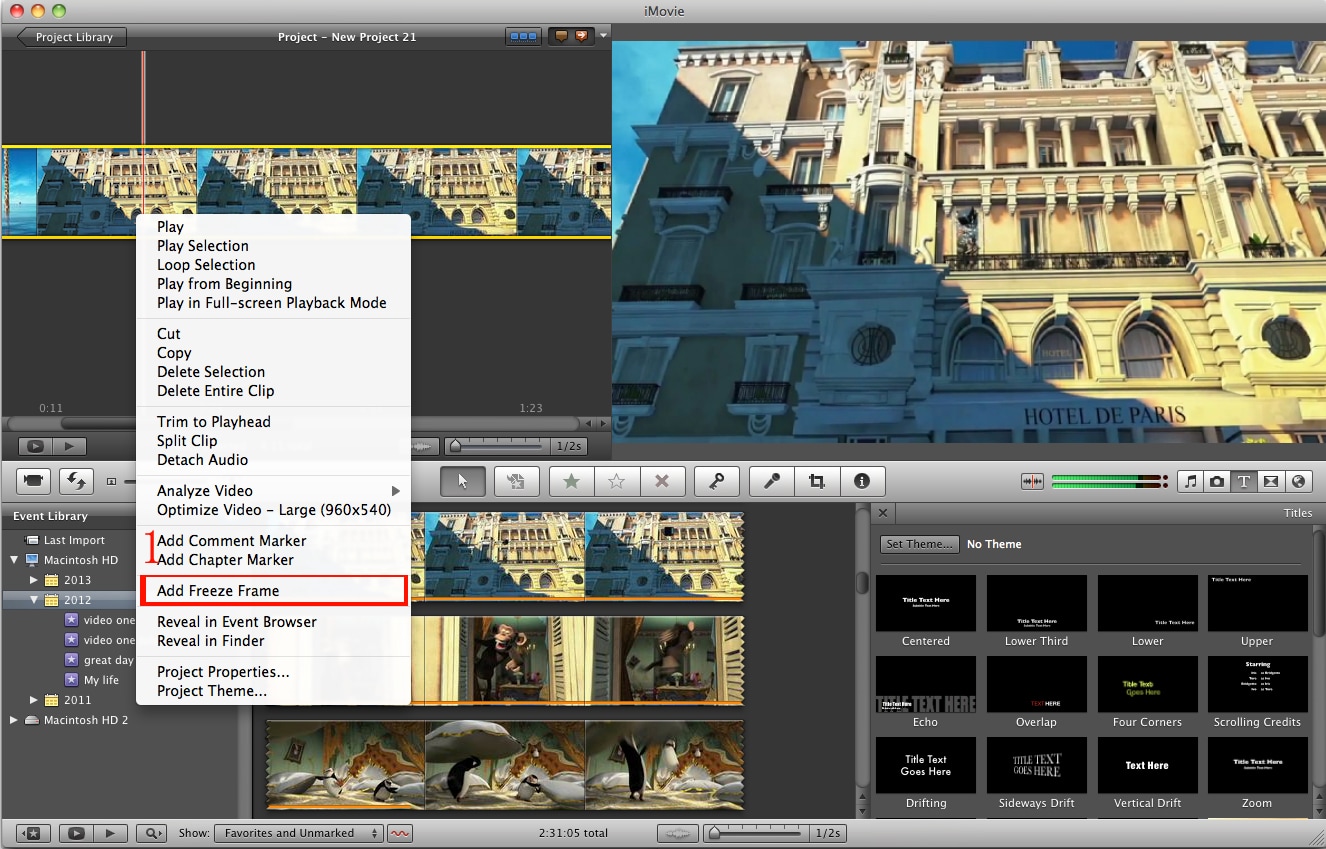
Task: Open the voiceover microphone tool
Action: (772, 481)
